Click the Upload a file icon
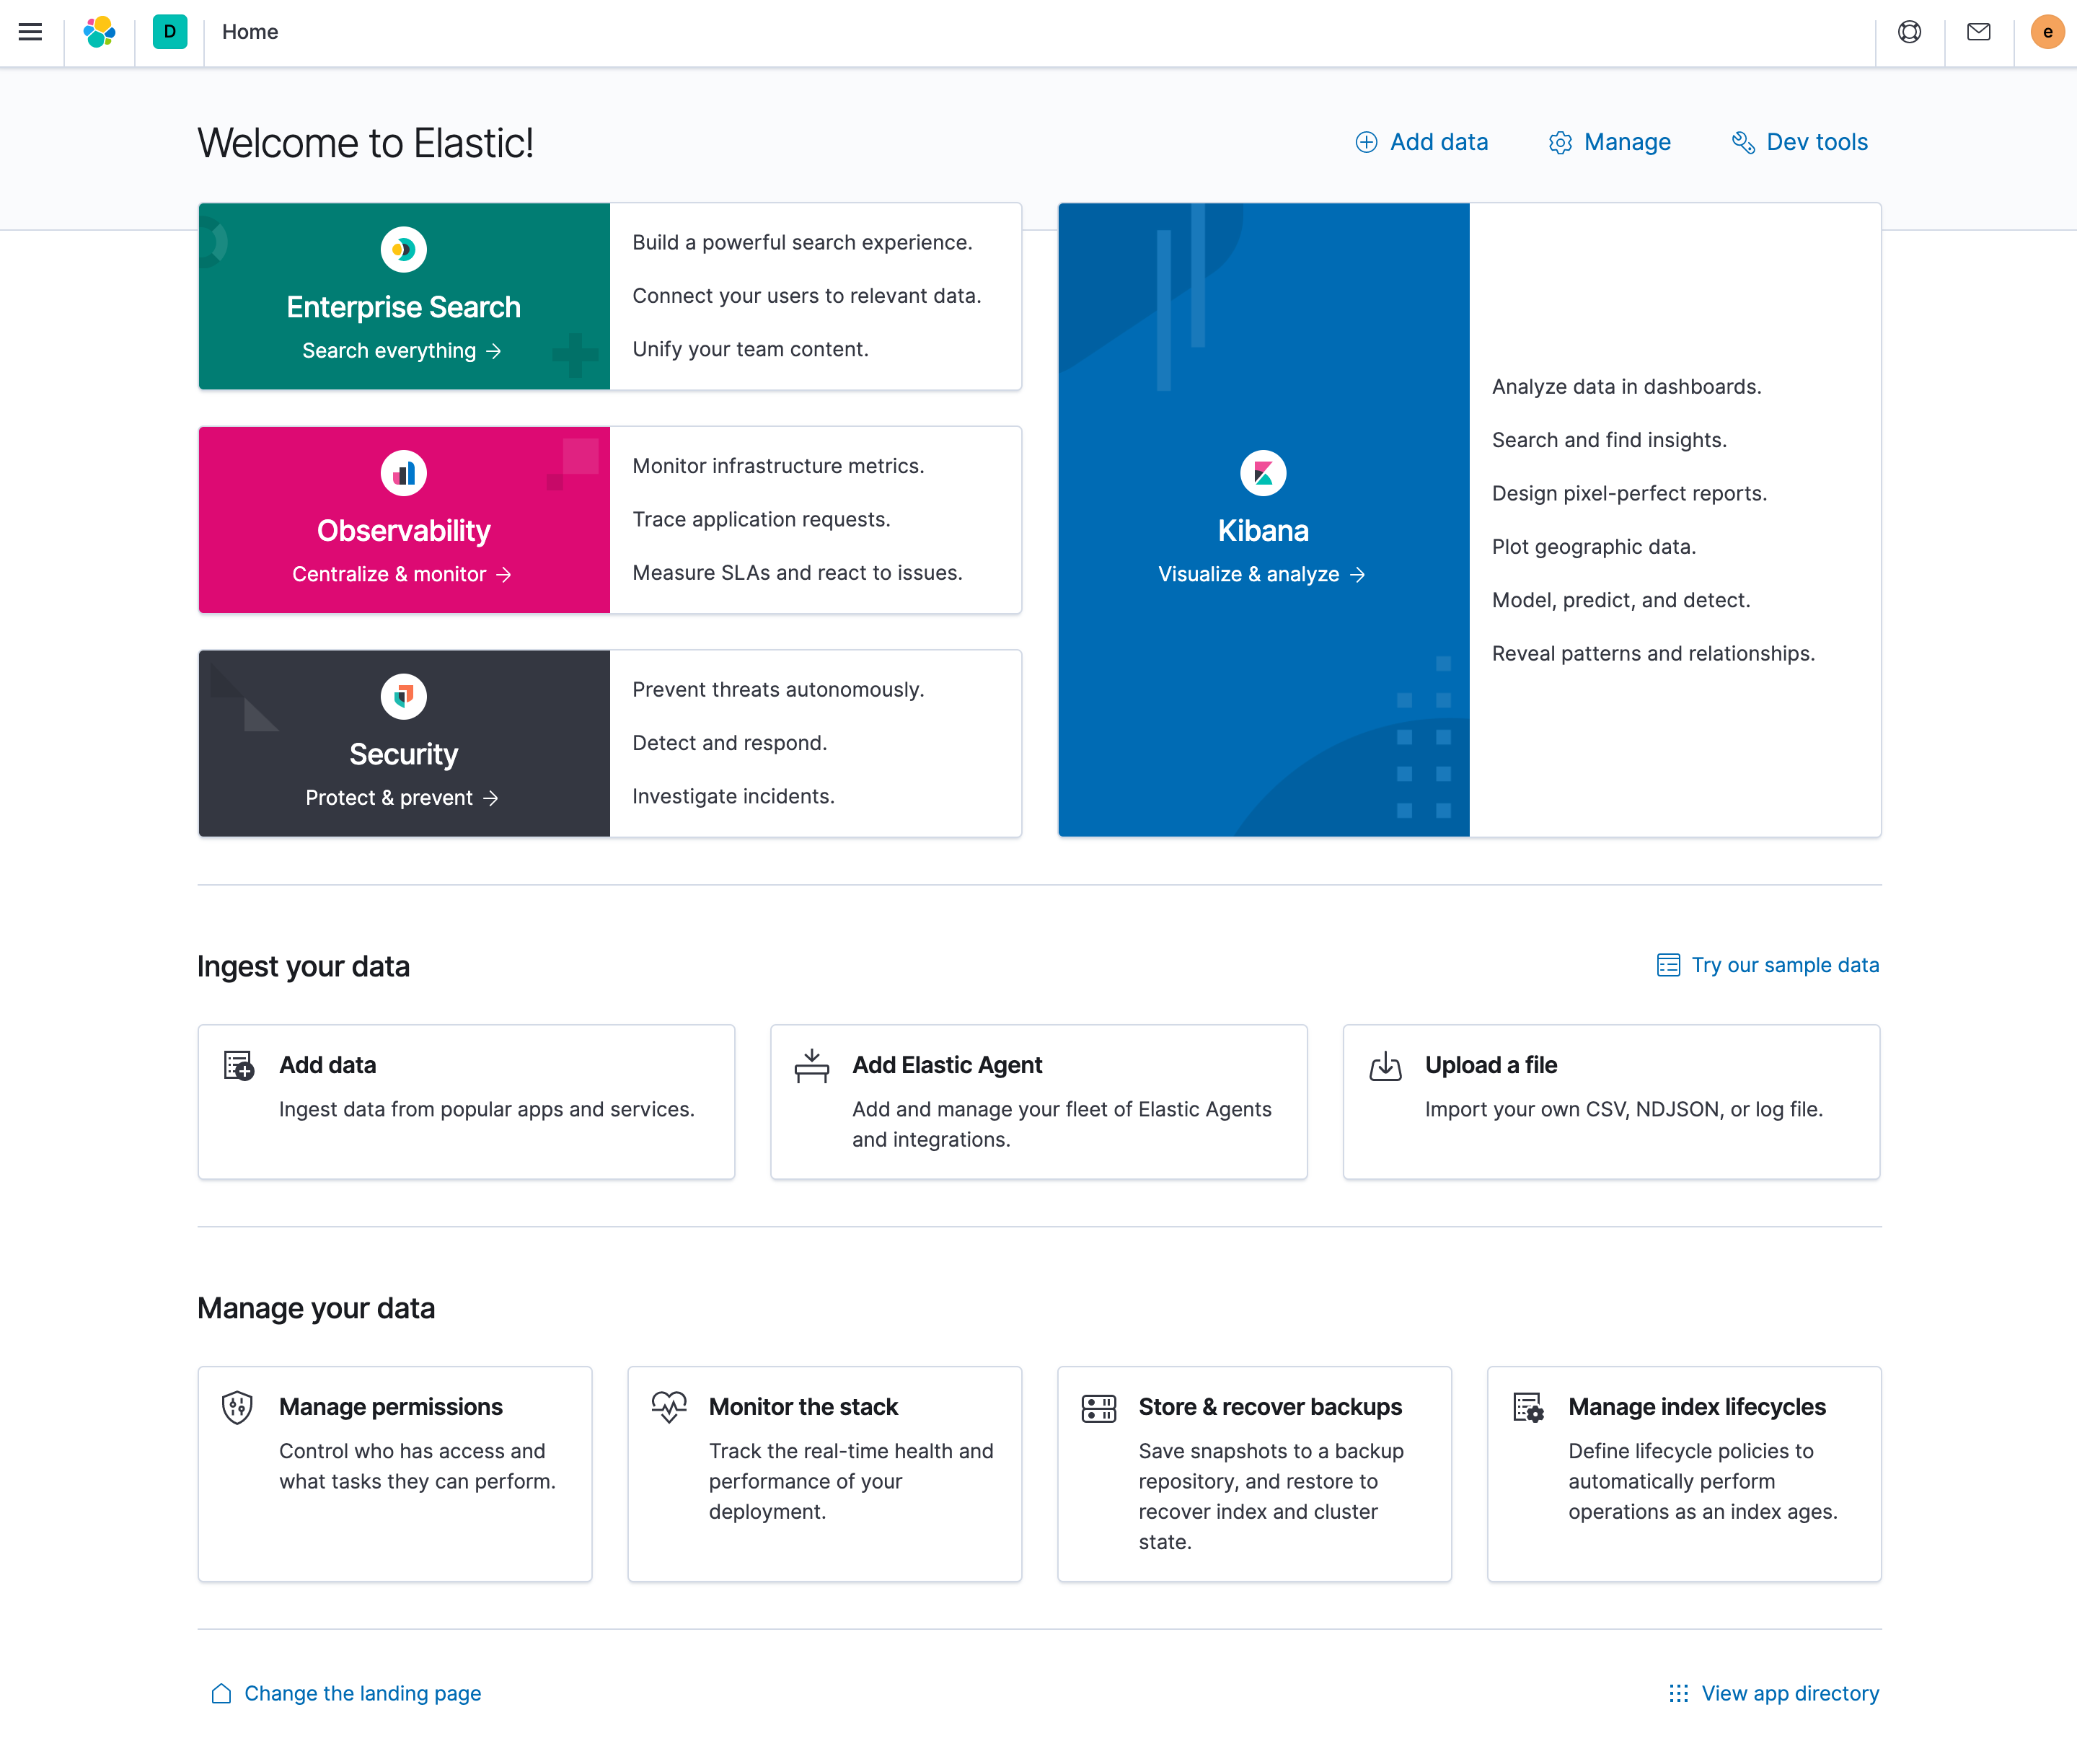 coord(1385,1066)
